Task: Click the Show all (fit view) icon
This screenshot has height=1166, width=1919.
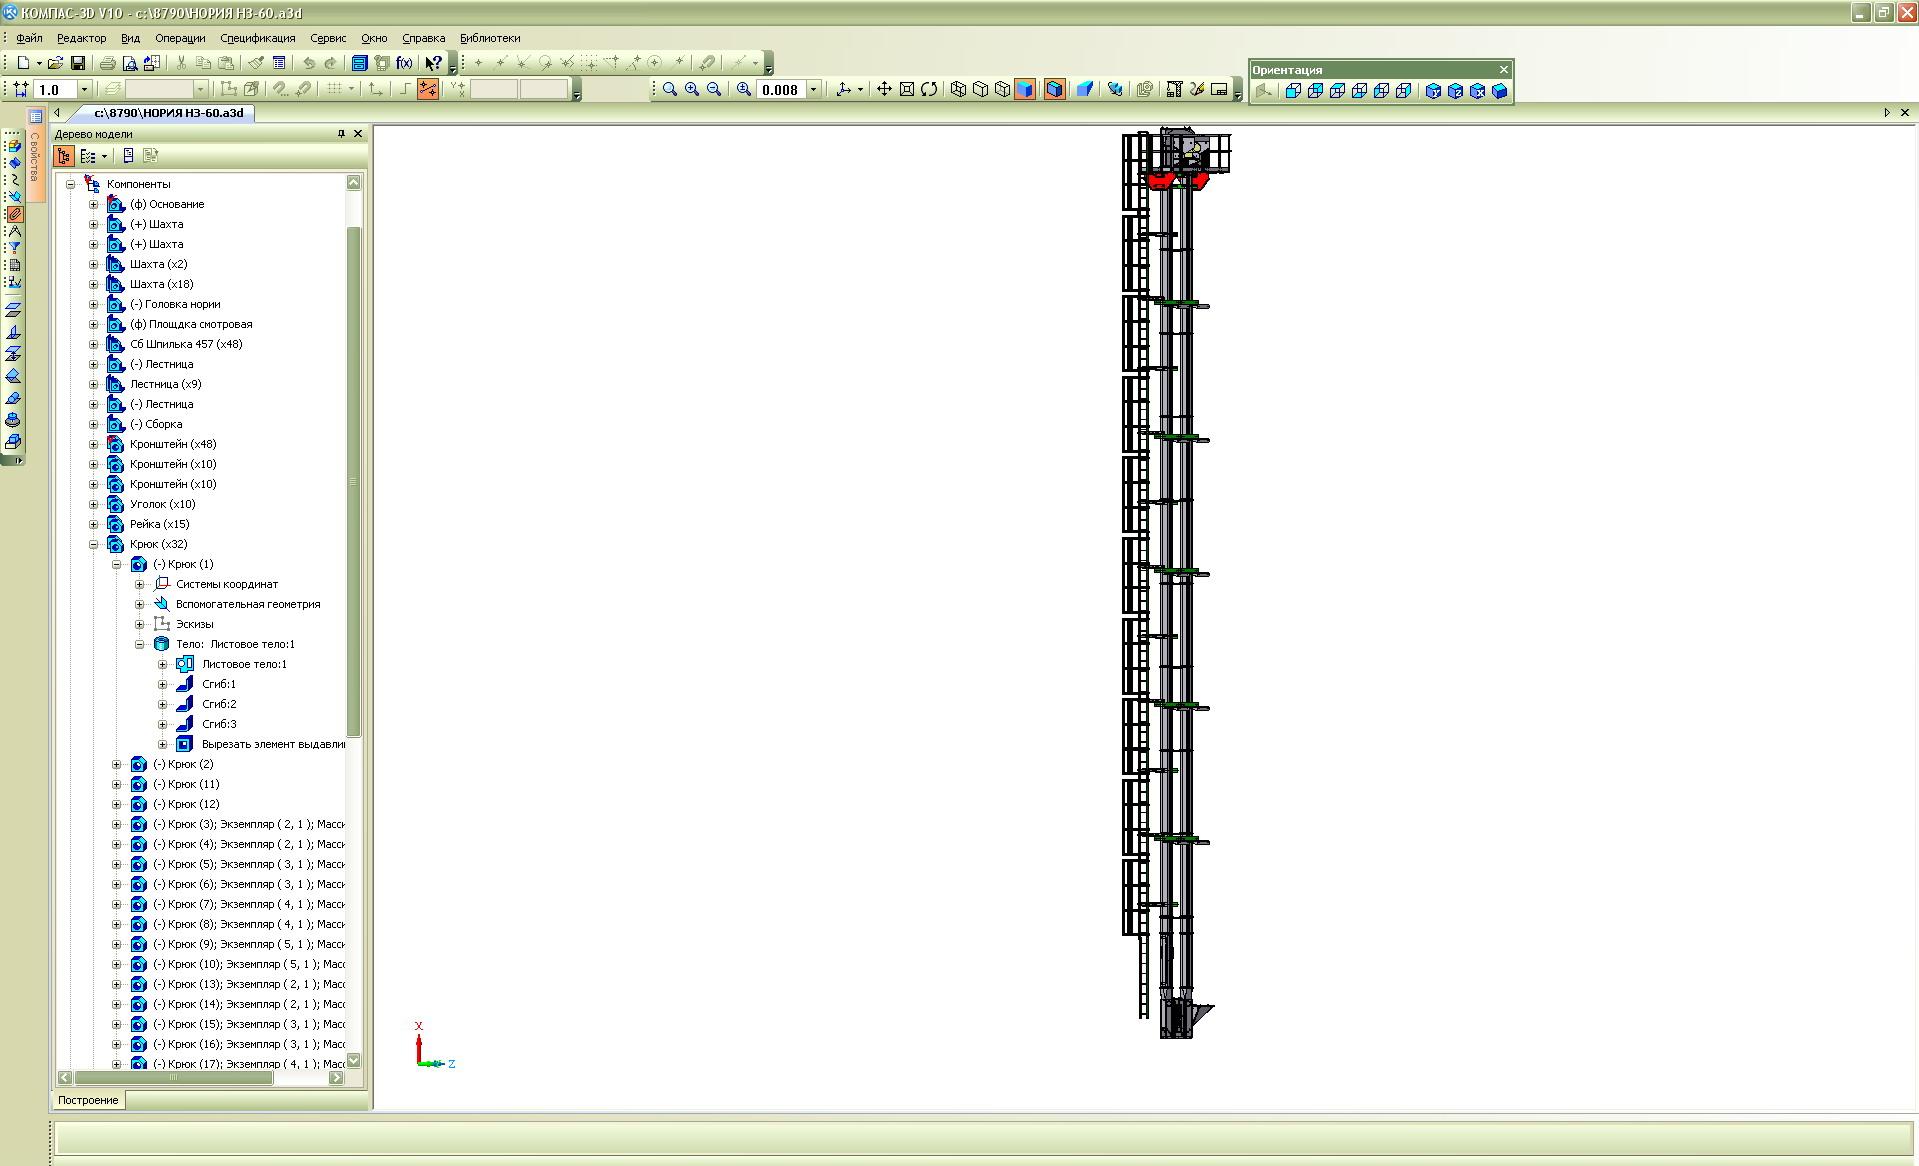Action: click(x=907, y=89)
